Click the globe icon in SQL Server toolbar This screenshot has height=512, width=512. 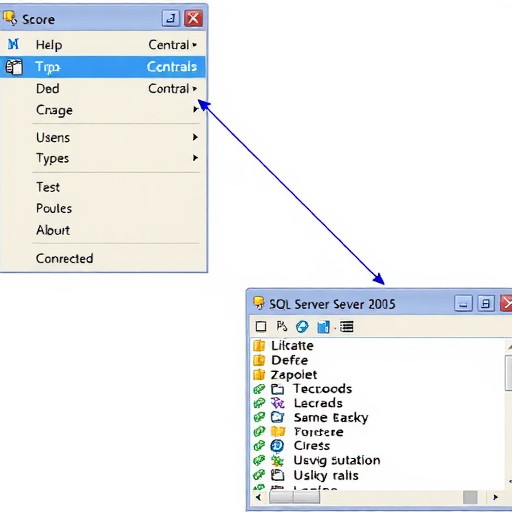pos(302,327)
